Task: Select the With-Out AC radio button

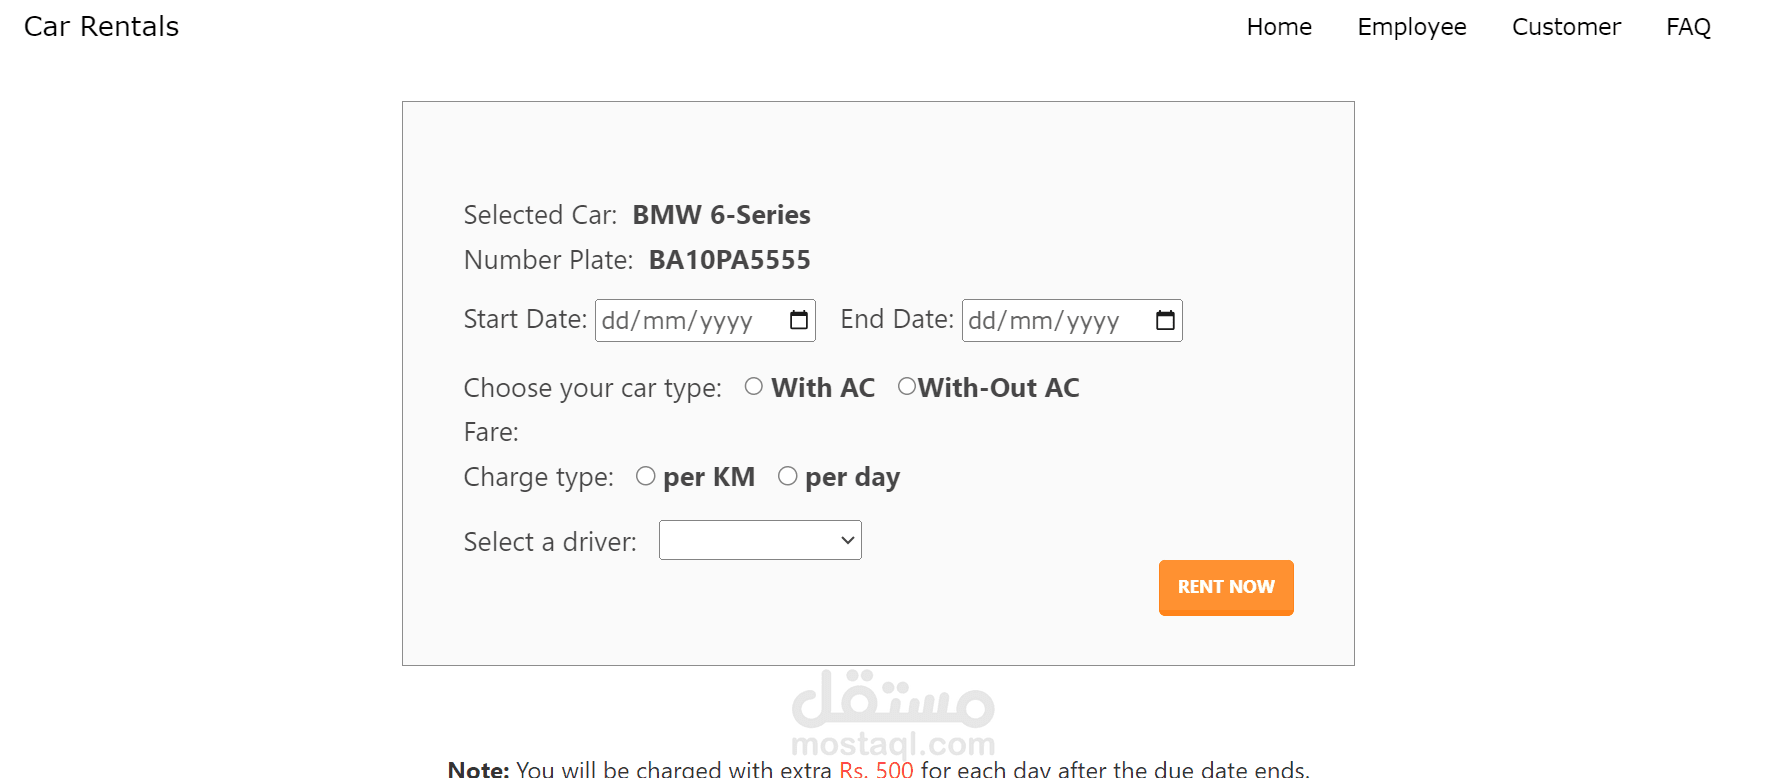Action: click(907, 386)
